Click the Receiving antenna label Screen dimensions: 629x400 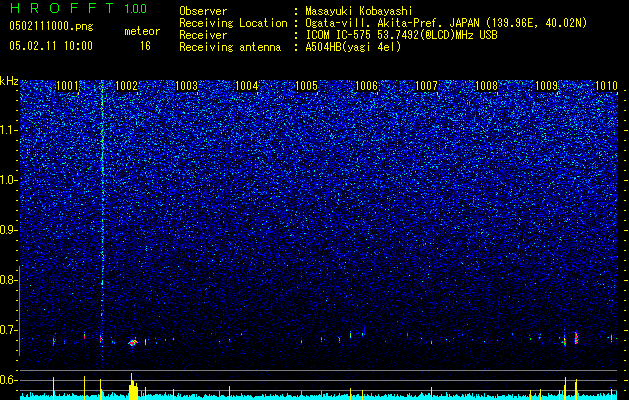tap(230, 47)
